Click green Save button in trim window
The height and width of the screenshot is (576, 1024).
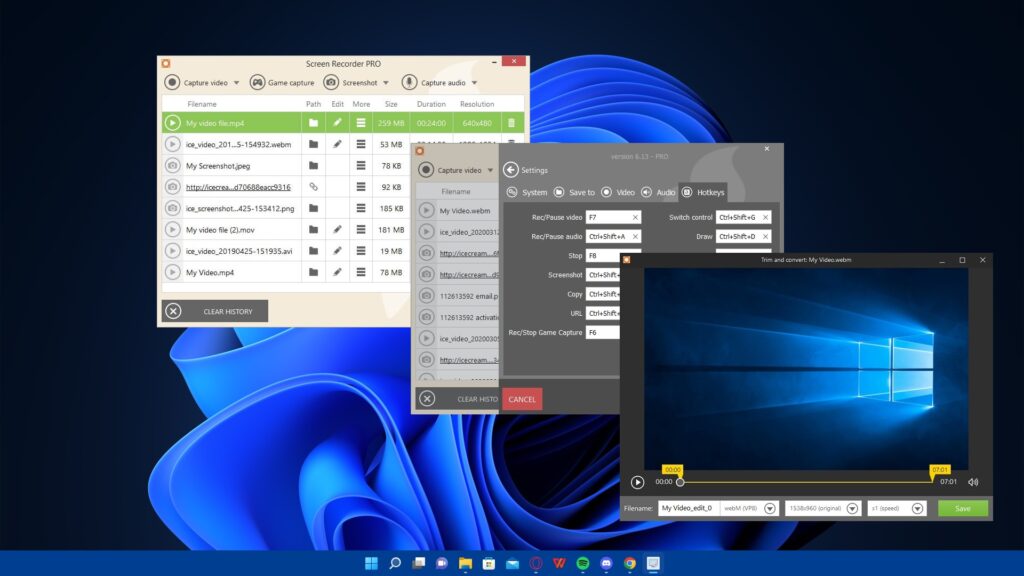pyautogui.click(x=963, y=508)
